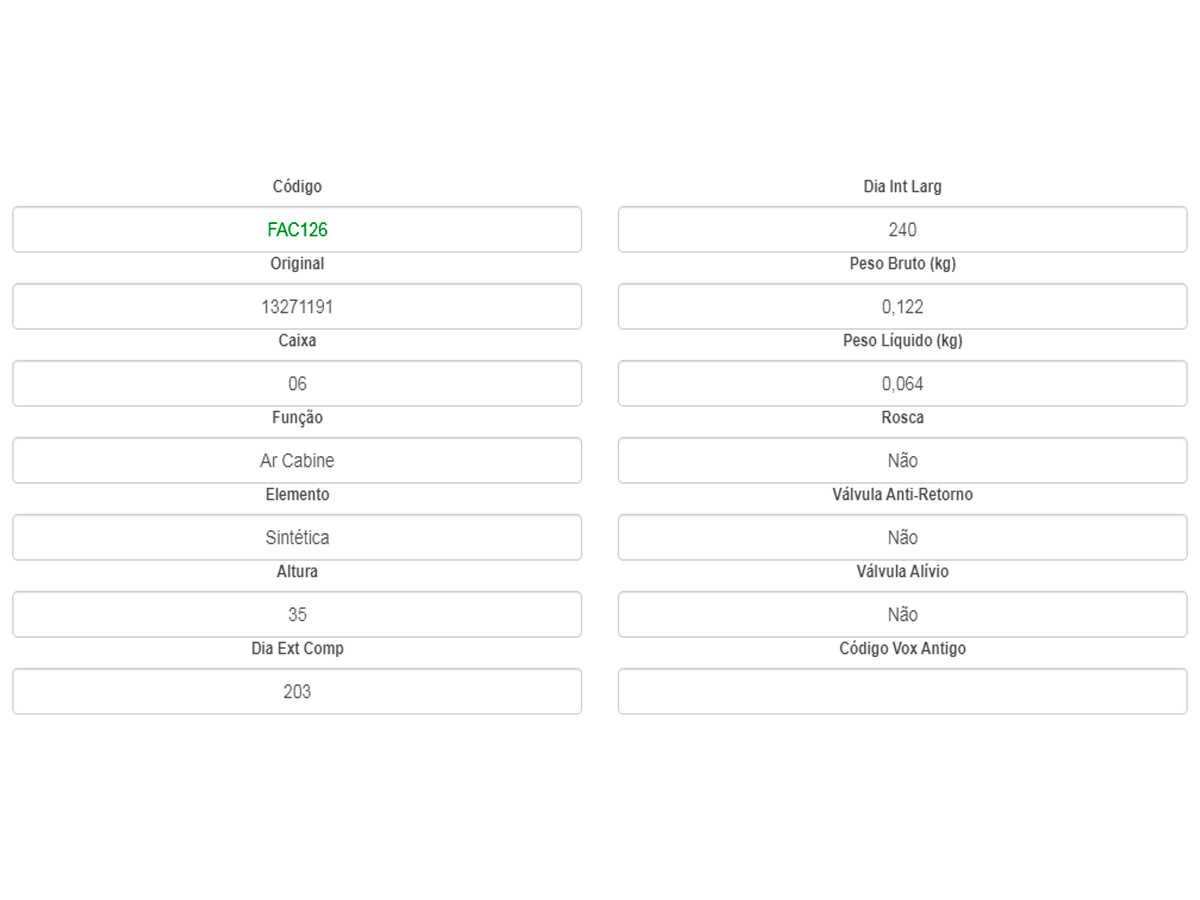Click the Válvula Alívio field

pyautogui.click(x=902, y=615)
